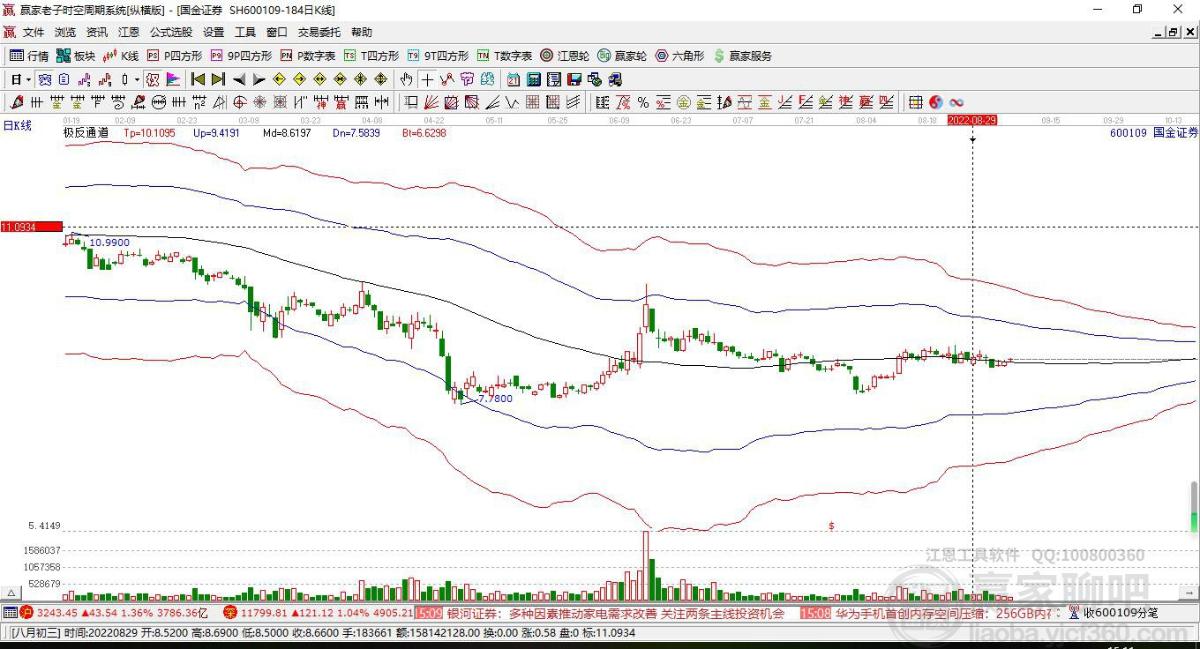Image resolution: width=1200 pixels, height=649 pixels.
Task: Open the 赢家轮 wheel tool
Action: click(622, 56)
